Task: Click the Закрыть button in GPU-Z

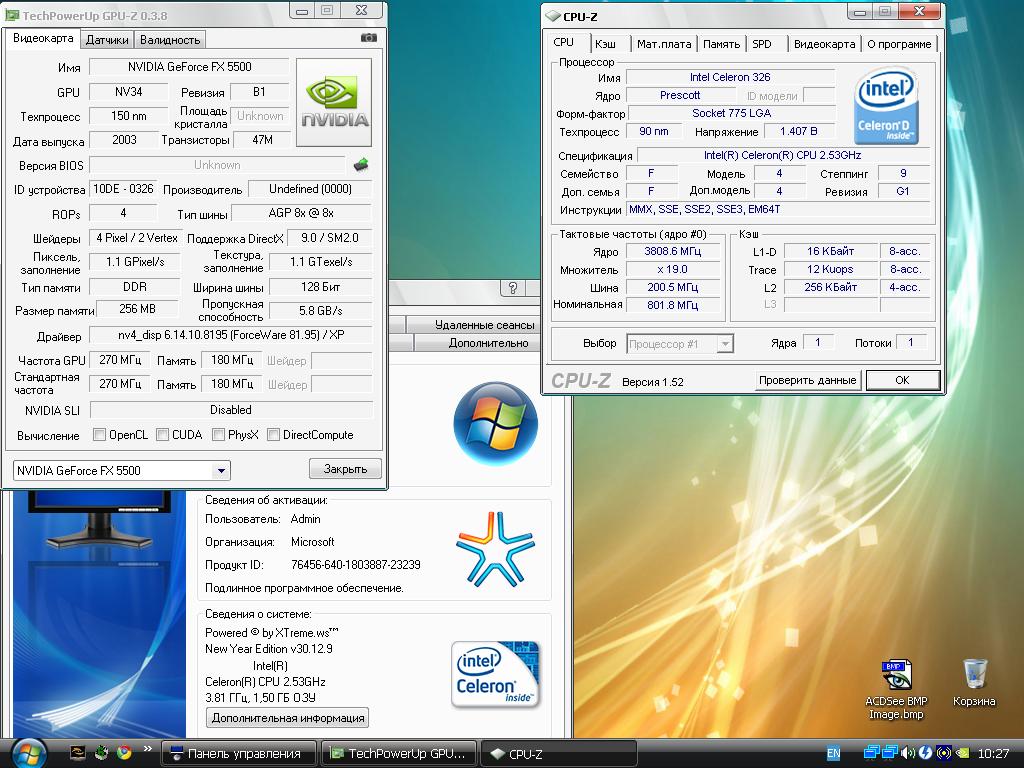Action: click(345, 469)
